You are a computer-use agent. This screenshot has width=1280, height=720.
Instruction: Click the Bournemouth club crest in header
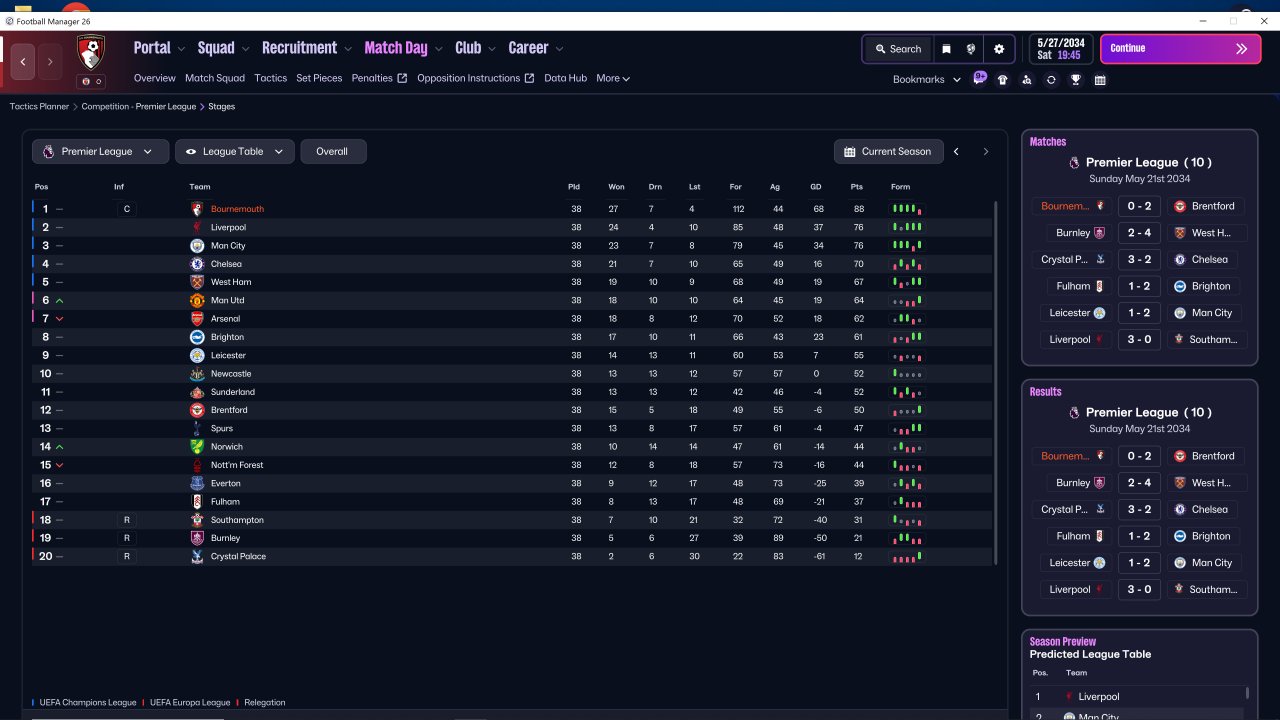(x=91, y=52)
